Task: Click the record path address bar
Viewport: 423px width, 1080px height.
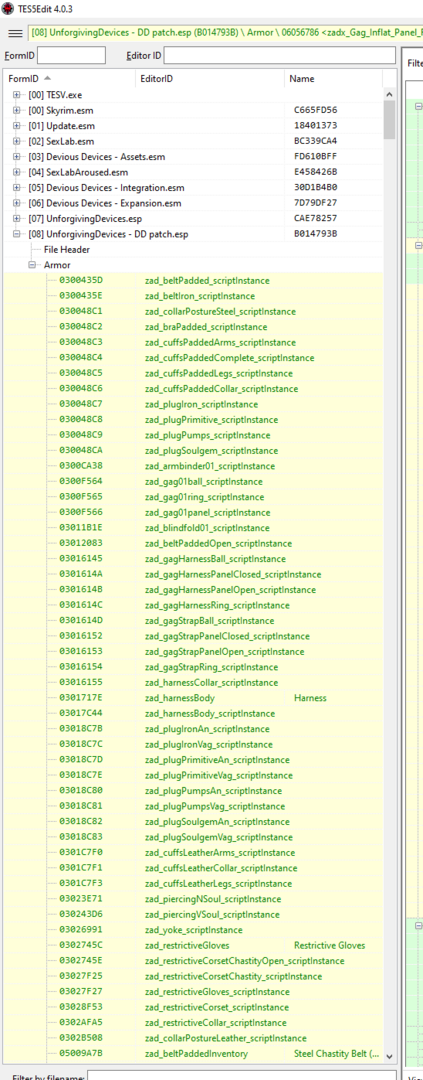Action: pos(225,33)
